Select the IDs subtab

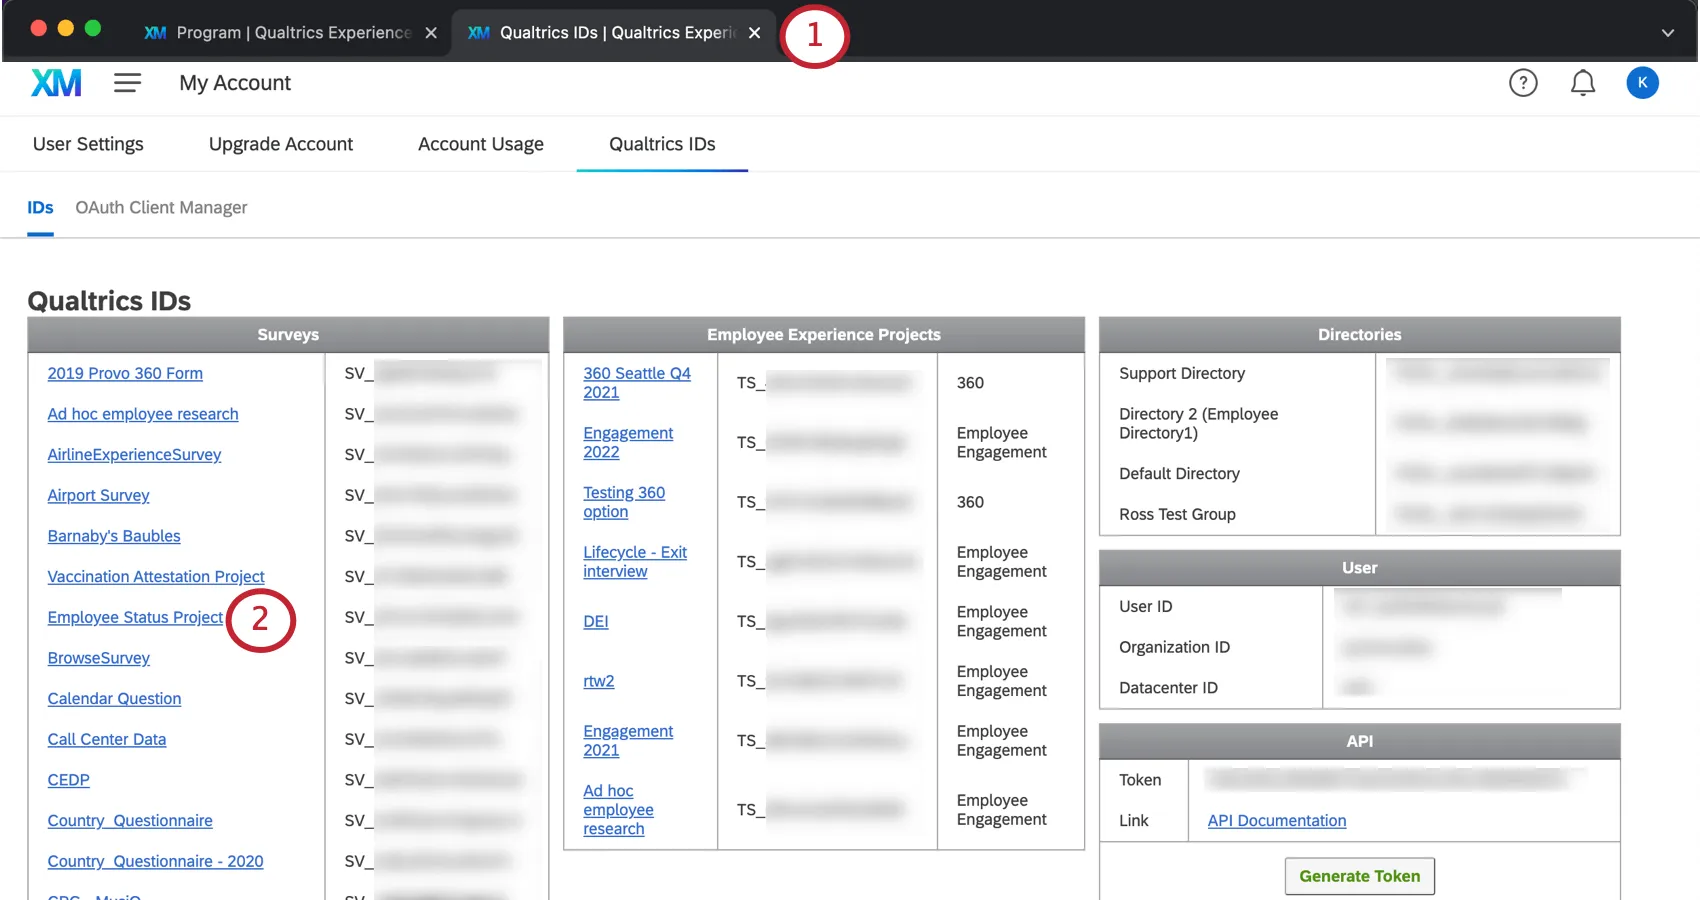(40, 207)
